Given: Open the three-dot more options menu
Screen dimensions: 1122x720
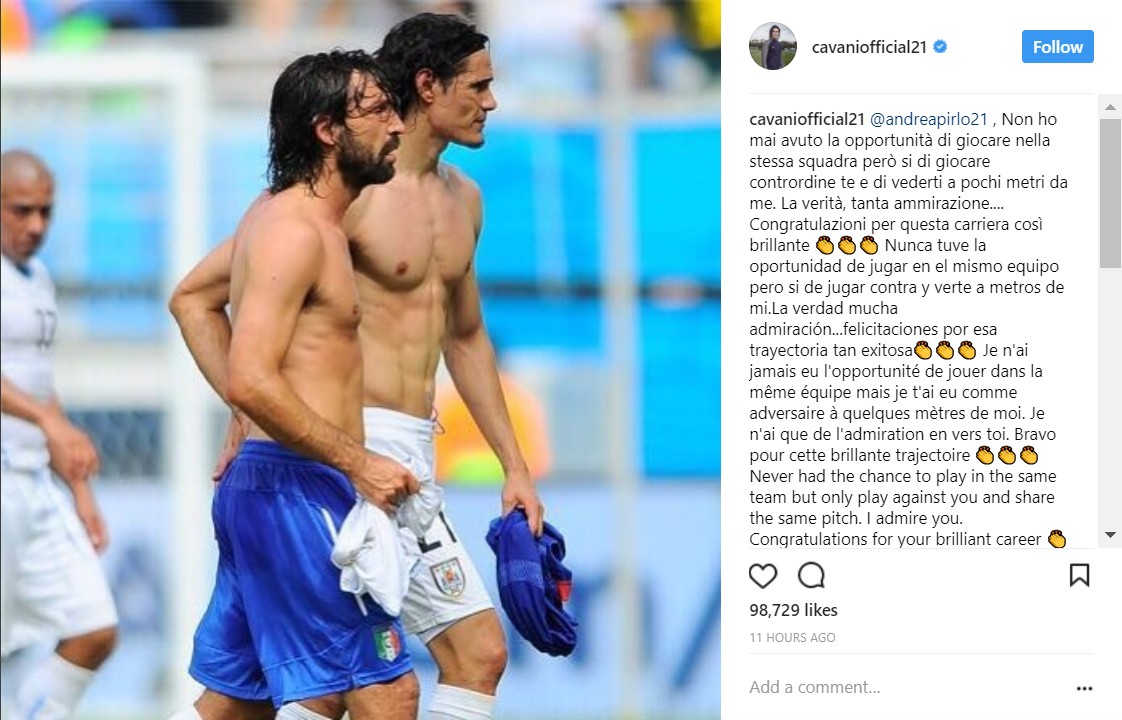Looking at the screenshot, I should point(1084,689).
